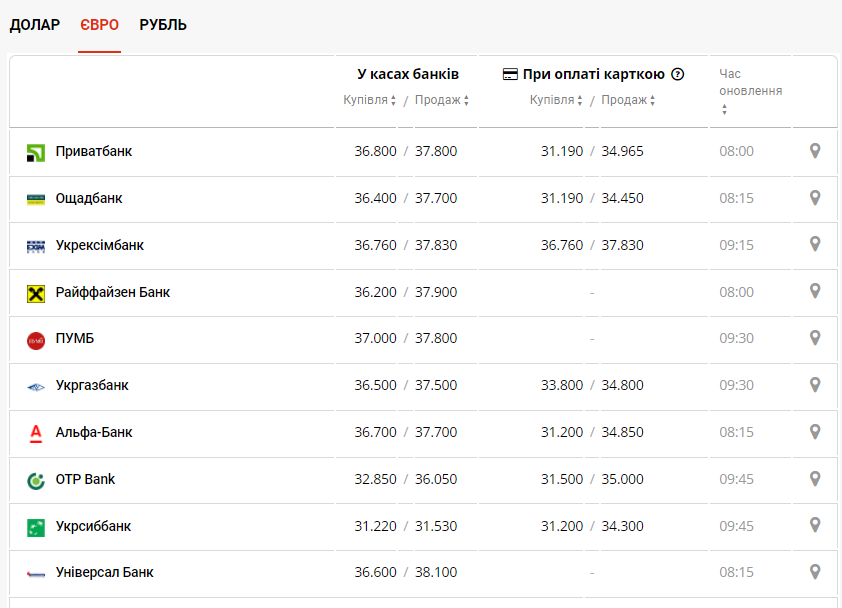Select the ЄВРО currency tab

click(99, 25)
